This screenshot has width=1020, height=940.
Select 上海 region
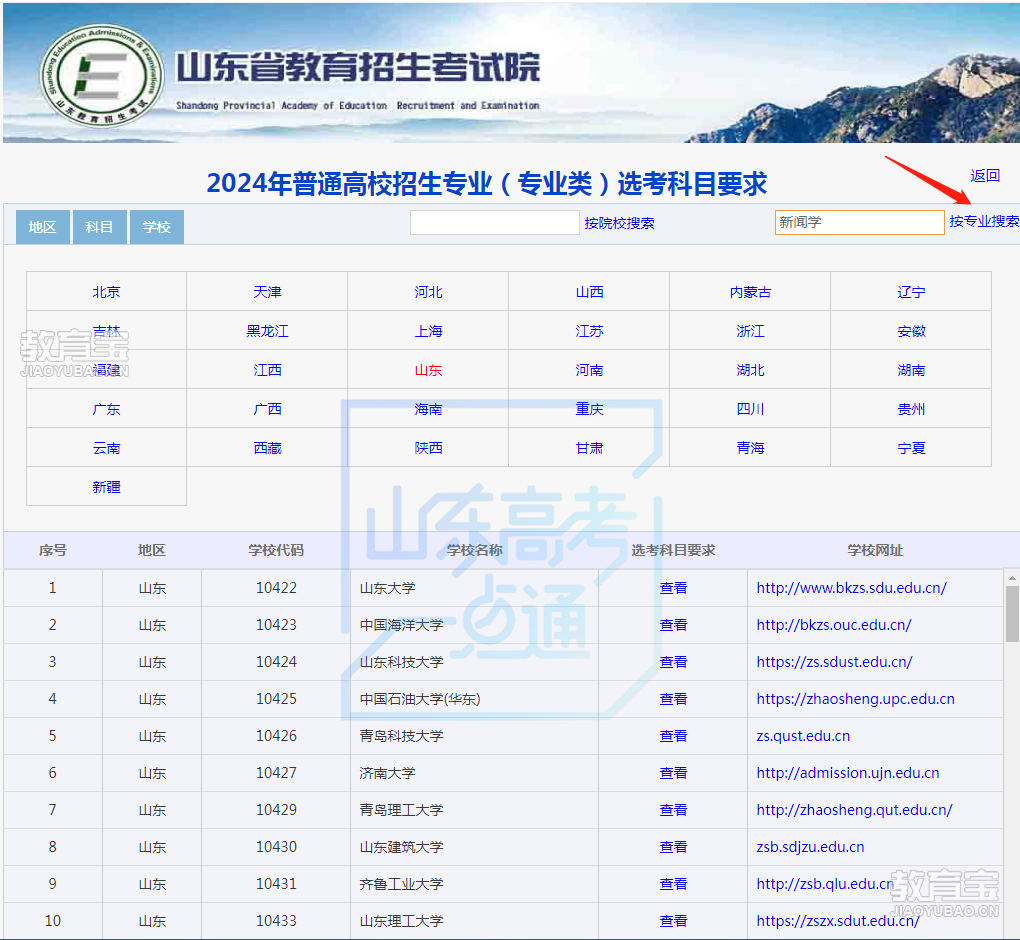coord(428,331)
